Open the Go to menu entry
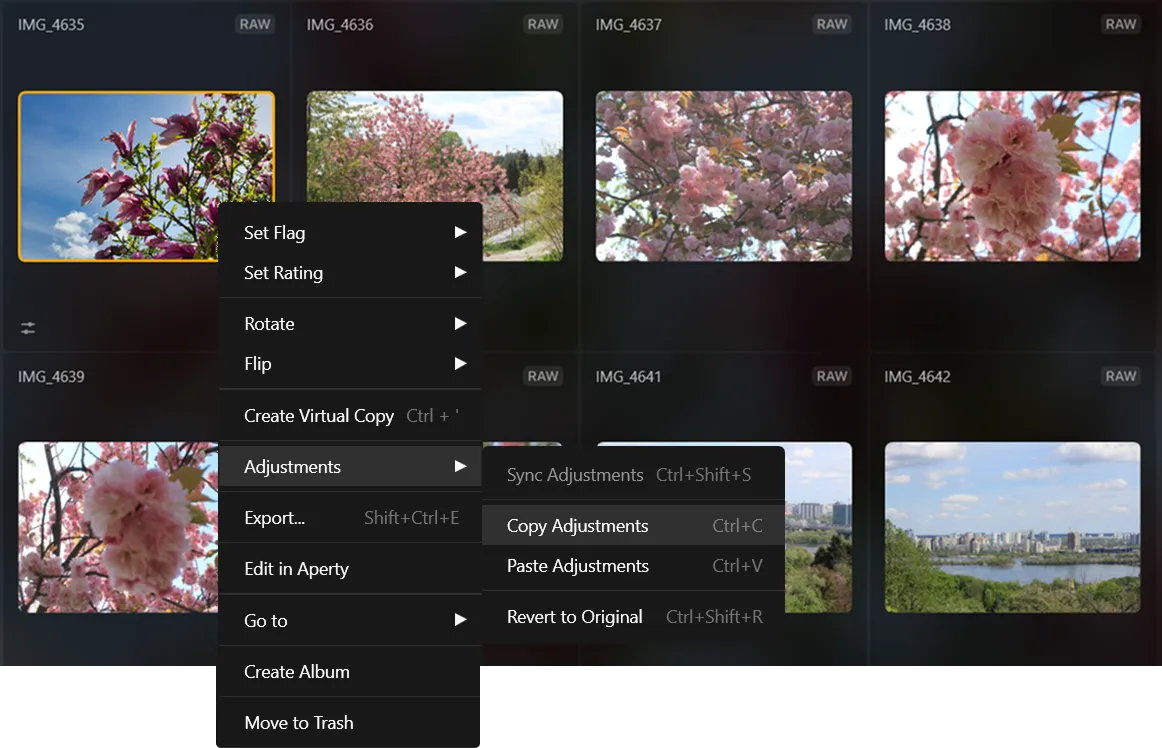This screenshot has height=748, width=1162. pos(350,620)
